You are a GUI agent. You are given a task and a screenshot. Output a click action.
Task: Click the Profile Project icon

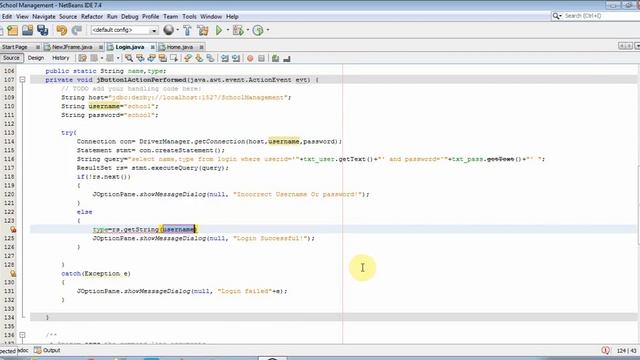coord(258,30)
